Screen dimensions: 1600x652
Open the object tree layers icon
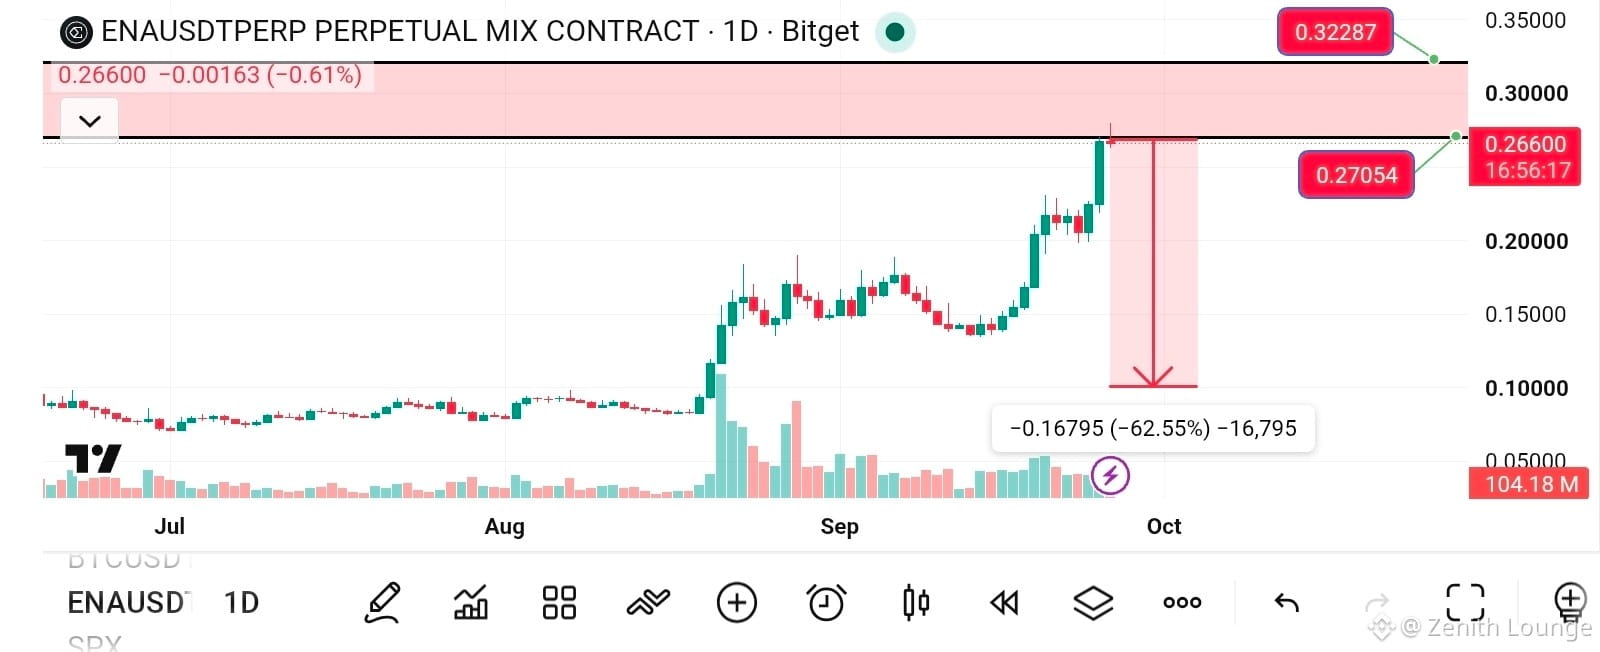(x=1093, y=603)
